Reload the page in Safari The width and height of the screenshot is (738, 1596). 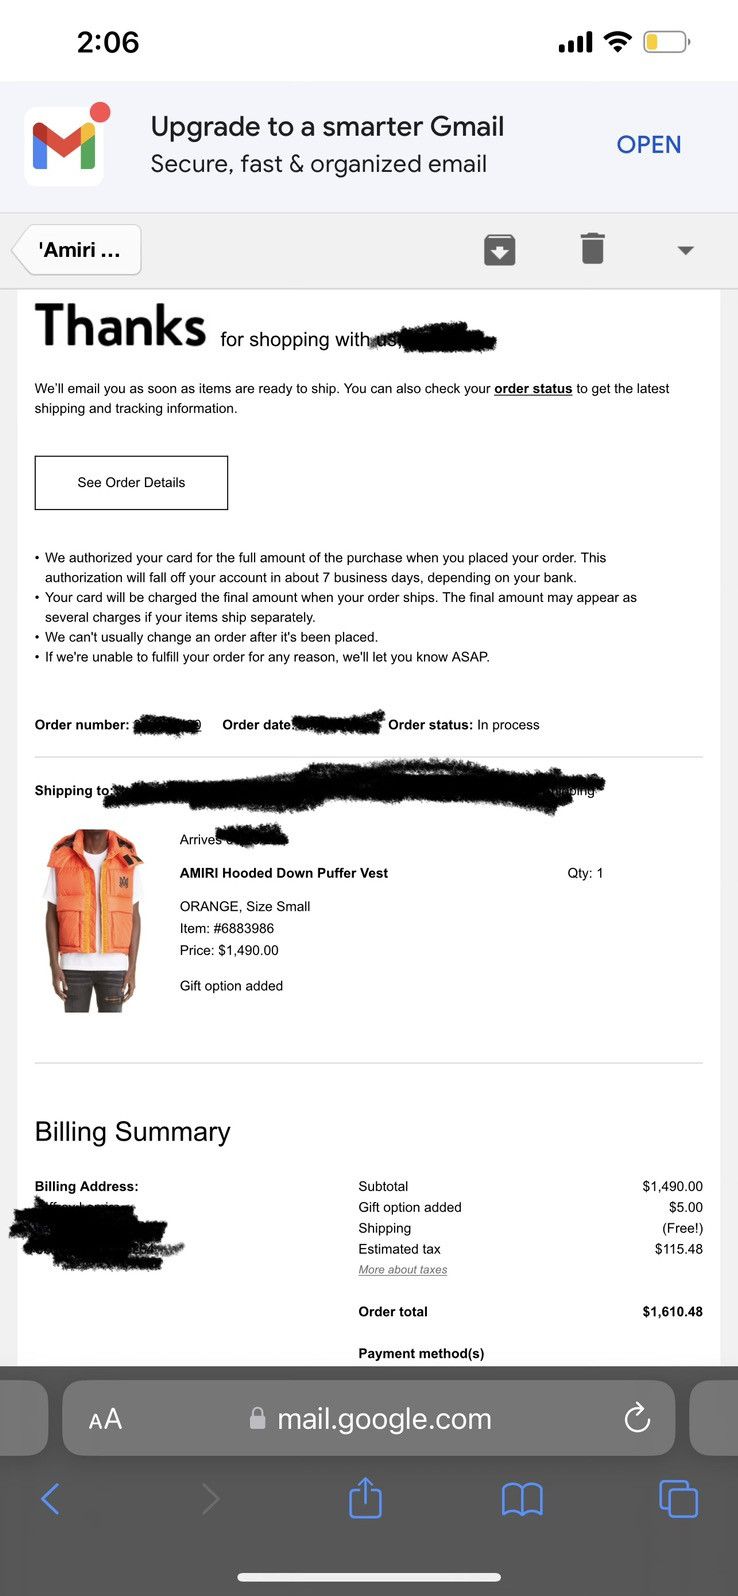(x=637, y=1418)
